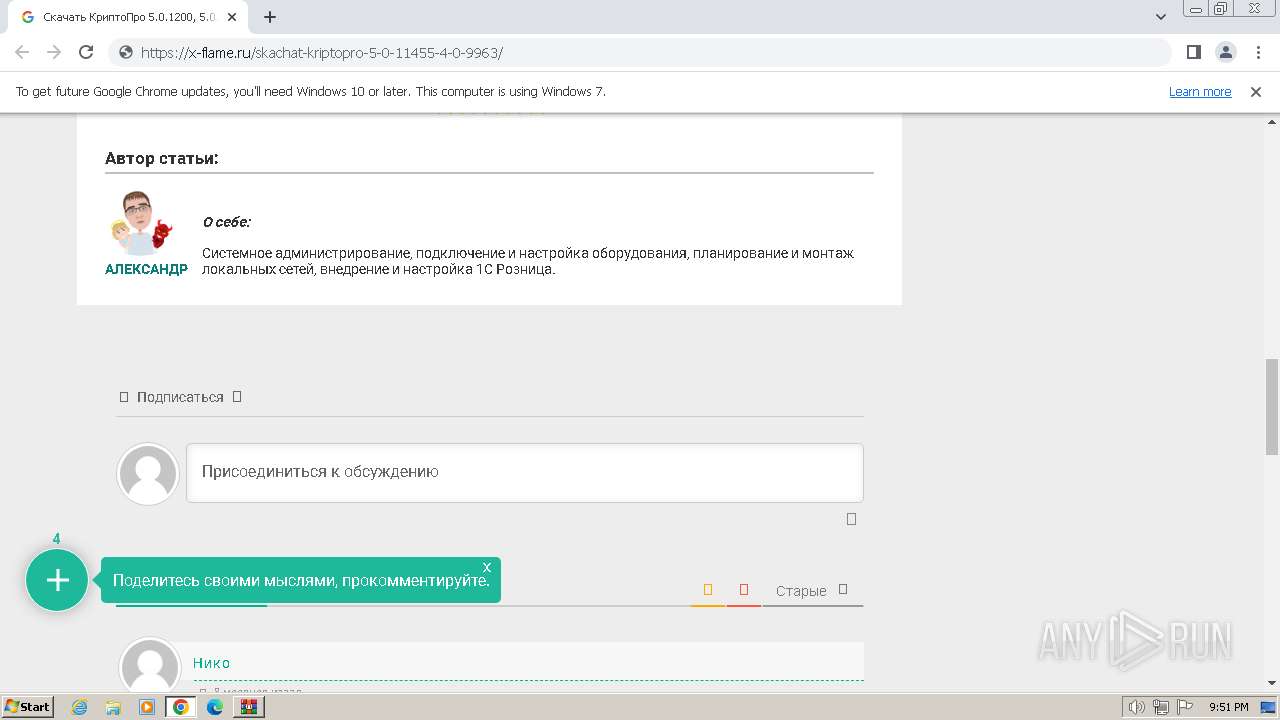Screen dimensions: 1280x720
Task: Switch to Chrome taskbar button
Action: 181,707
